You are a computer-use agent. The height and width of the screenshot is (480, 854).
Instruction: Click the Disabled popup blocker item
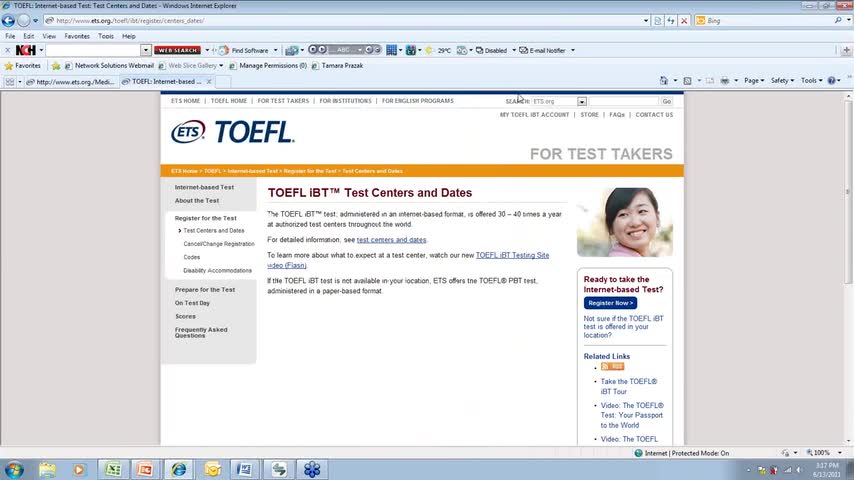point(491,50)
